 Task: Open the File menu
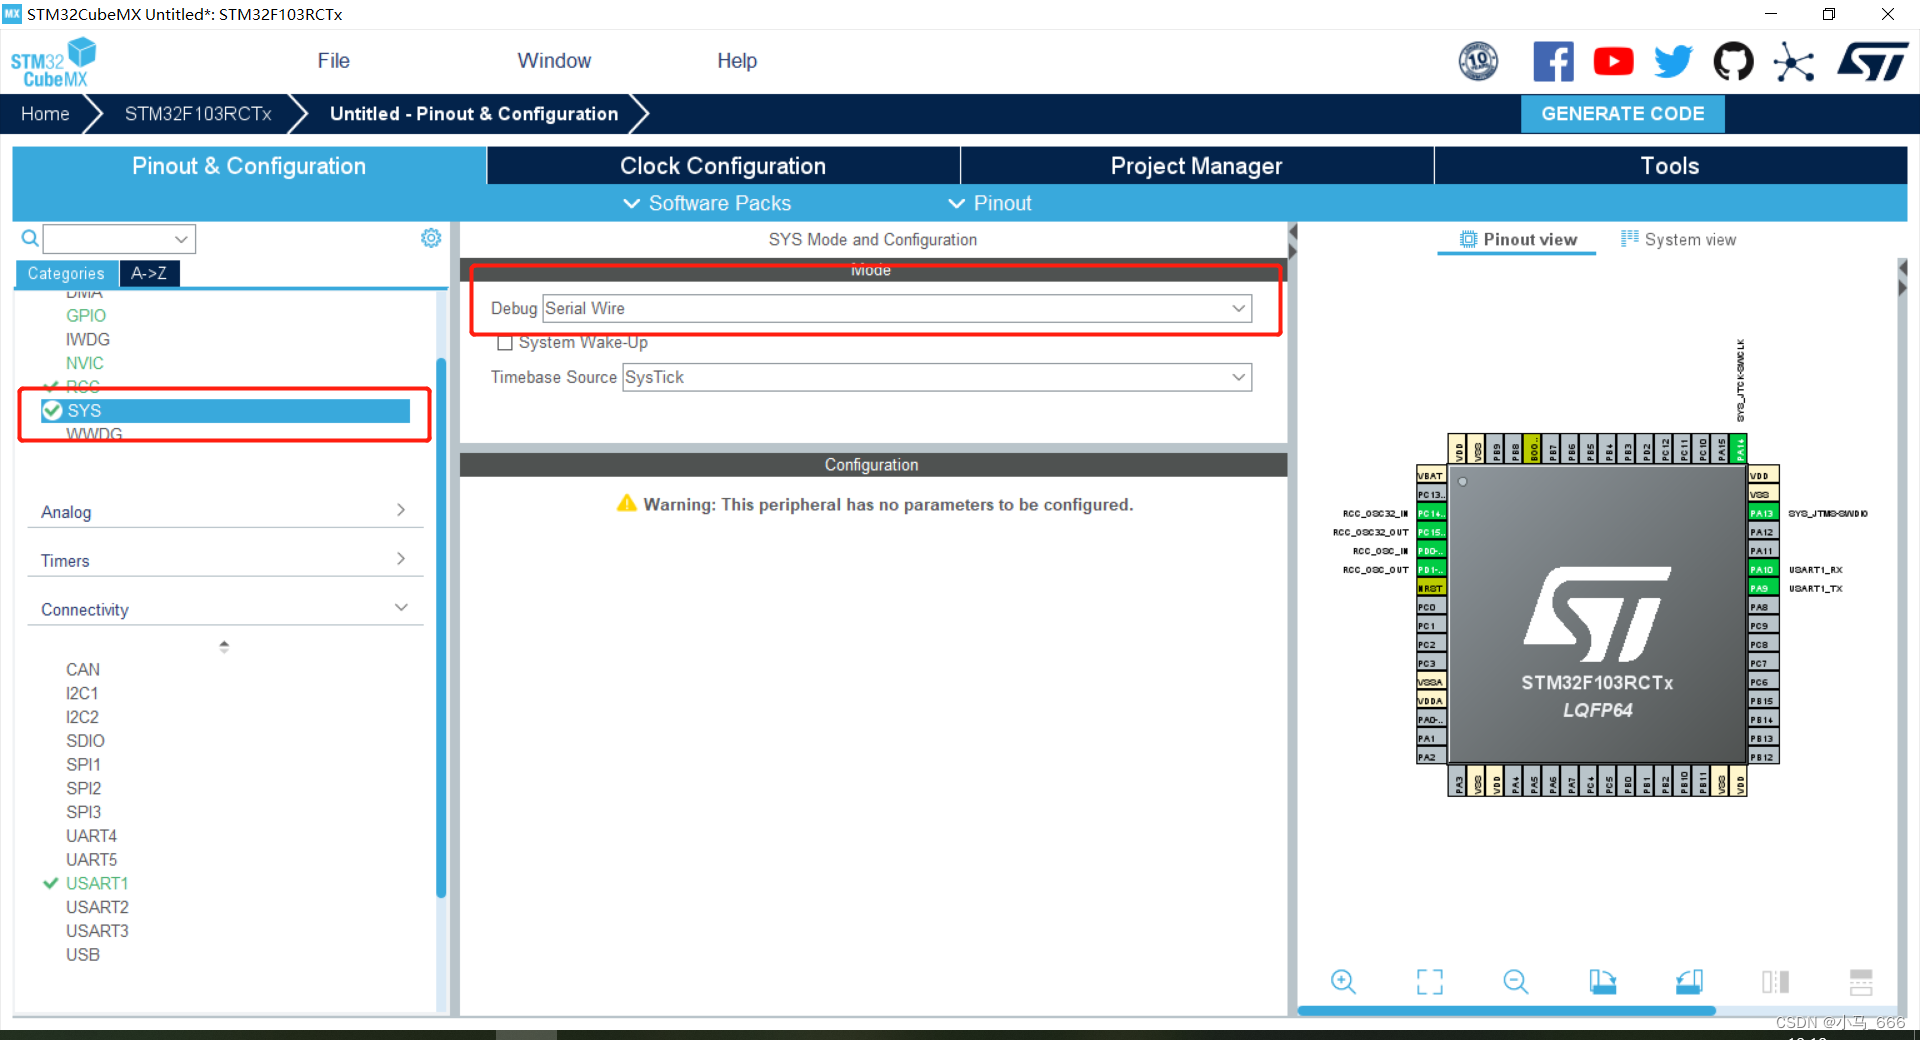pos(333,61)
